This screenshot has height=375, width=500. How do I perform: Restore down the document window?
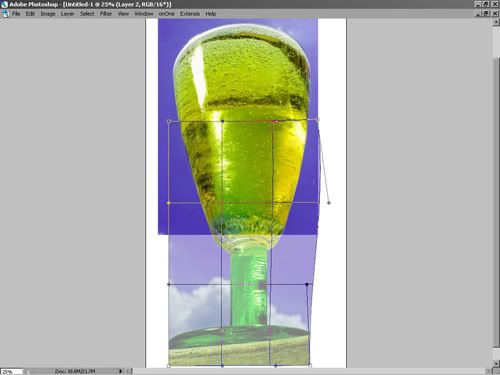tap(486, 14)
